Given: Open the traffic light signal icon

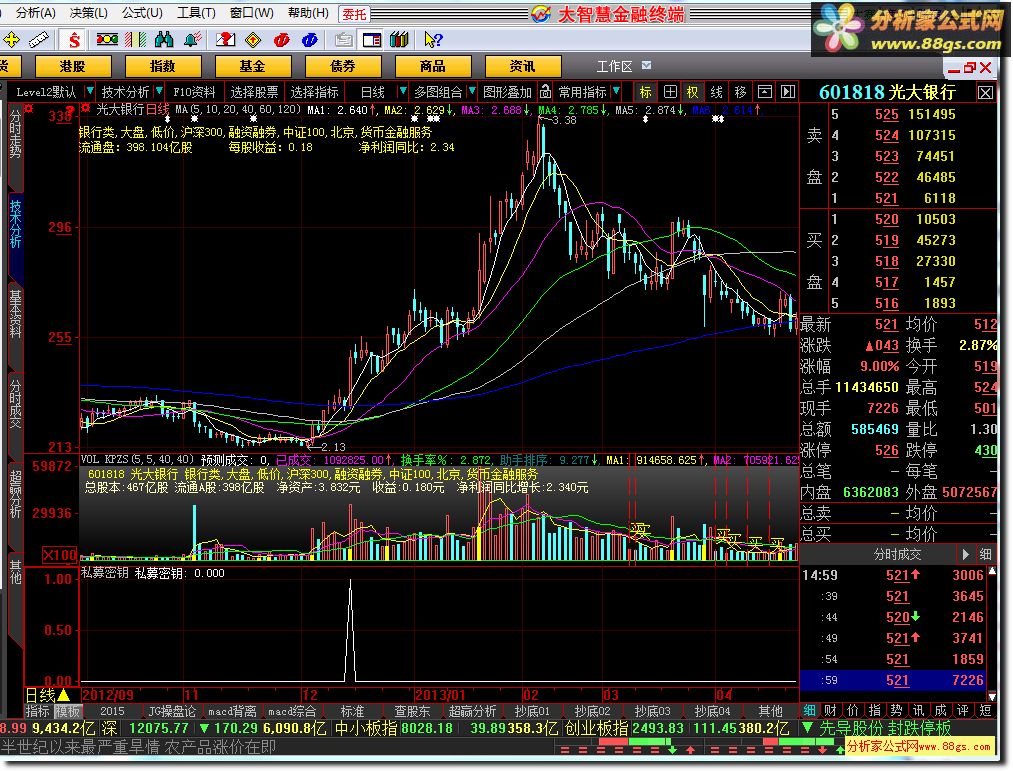Looking at the screenshot, I should coord(107,40).
